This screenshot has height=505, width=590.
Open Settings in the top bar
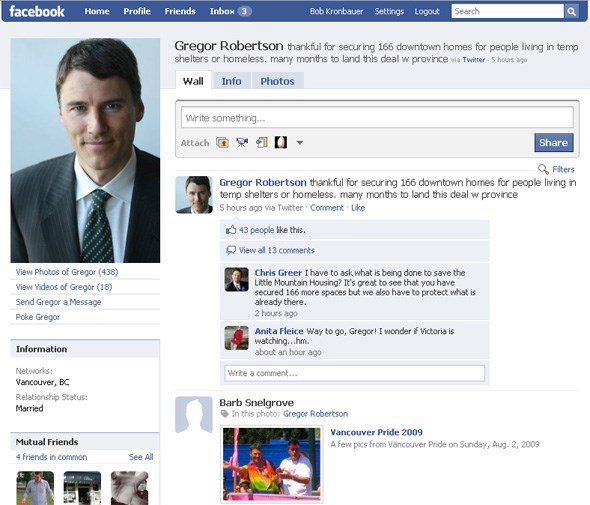click(x=389, y=11)
